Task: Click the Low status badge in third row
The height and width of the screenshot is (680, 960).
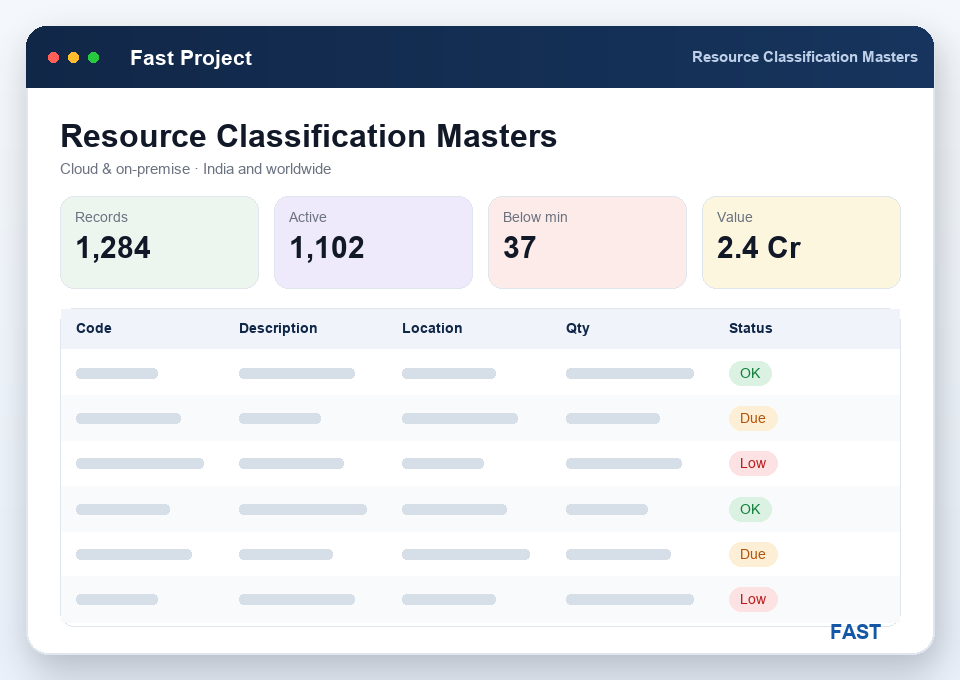Action: 753,463
